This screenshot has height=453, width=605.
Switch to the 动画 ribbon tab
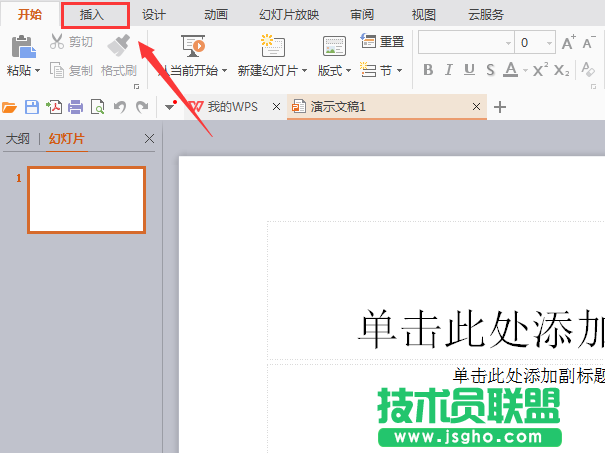[x=216, y=15]
